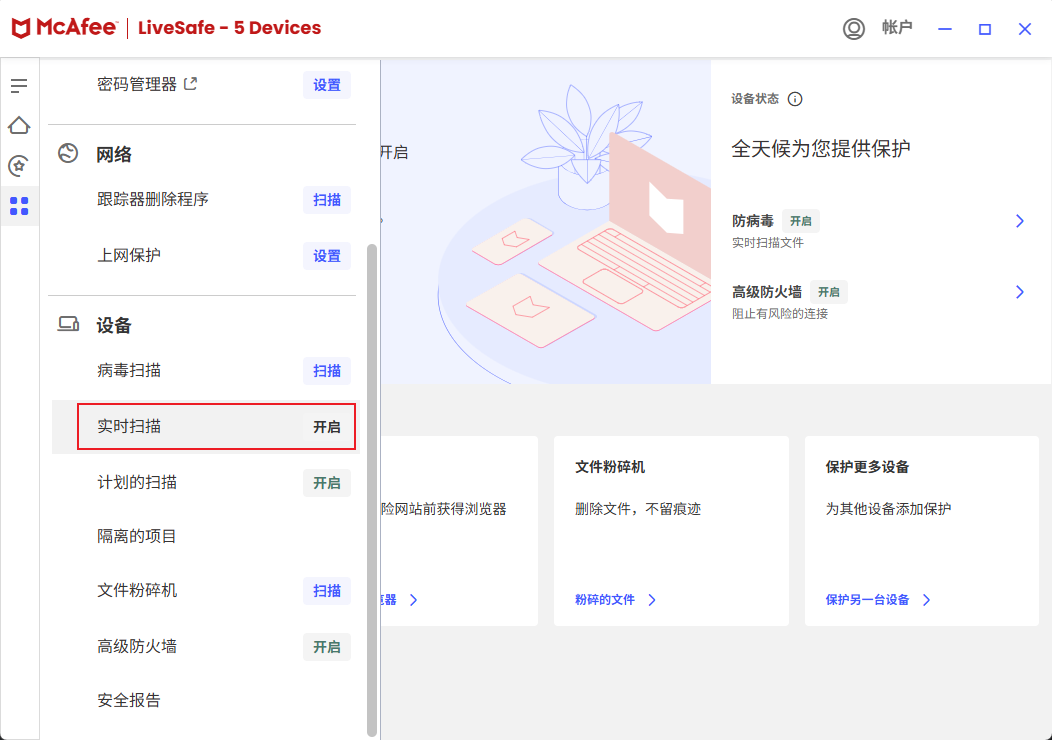Click the 设备 laptop section icon
The height and width of the screenshot is (740, 1052).
click(68, 325)
